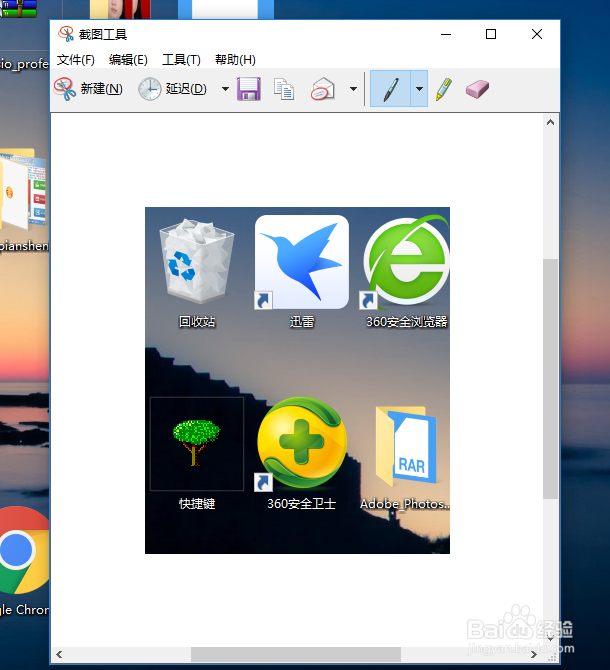Select the Google Chrome desktop icon

[24, 562]
